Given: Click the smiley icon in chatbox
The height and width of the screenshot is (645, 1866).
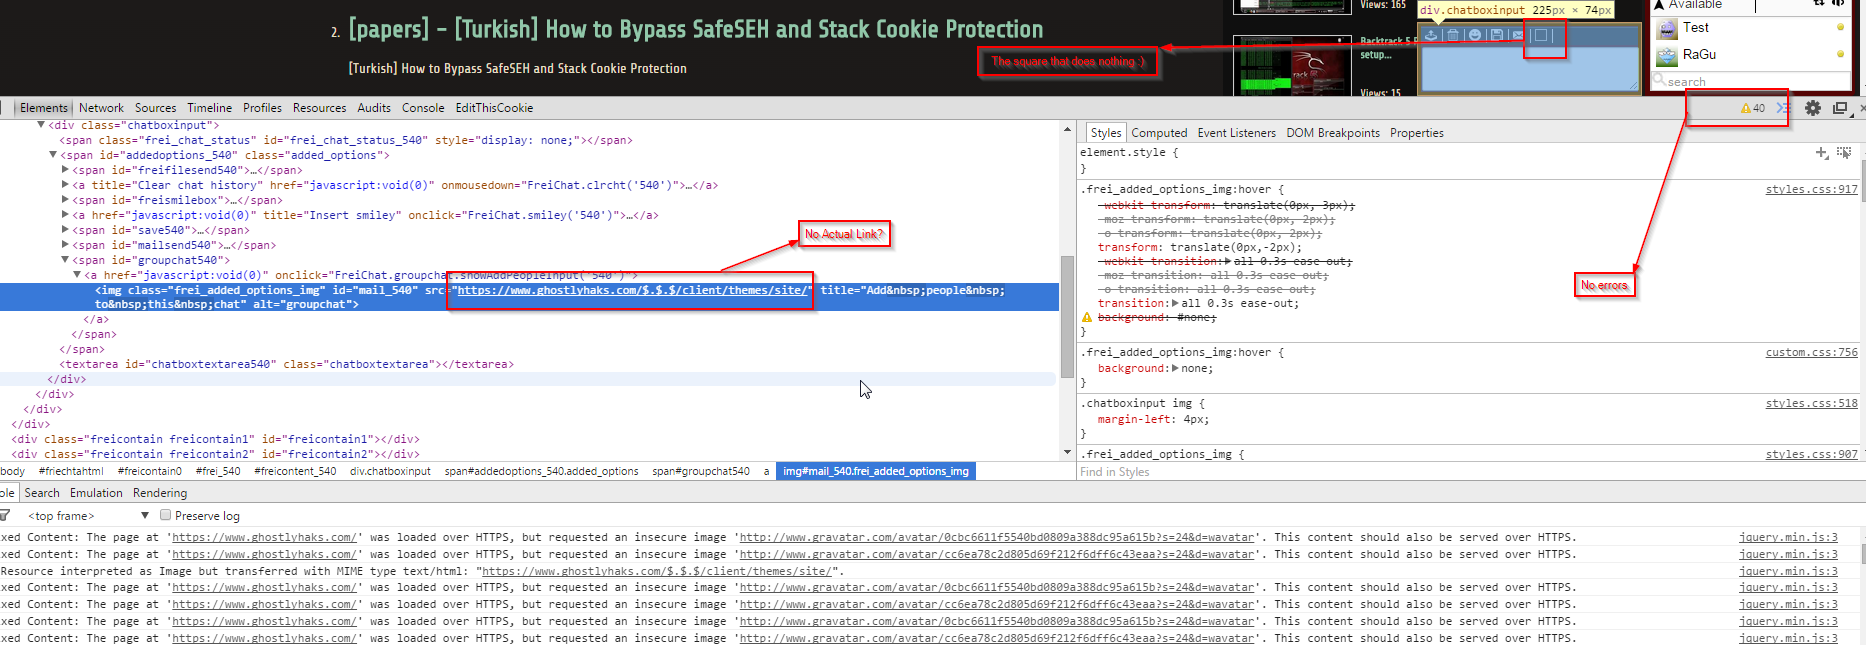Looking at the screenshot, I should point(1474,35).
